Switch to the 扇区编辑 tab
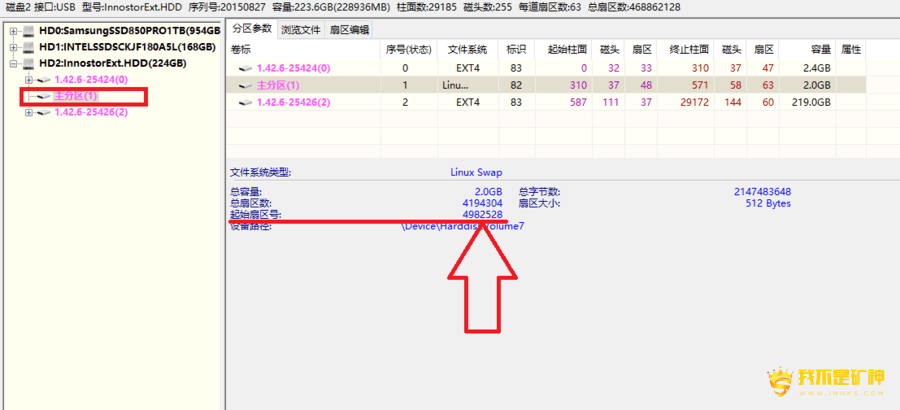Image resolution: width=900 pixels, height=410 pixels. click(x=350, y=30)
